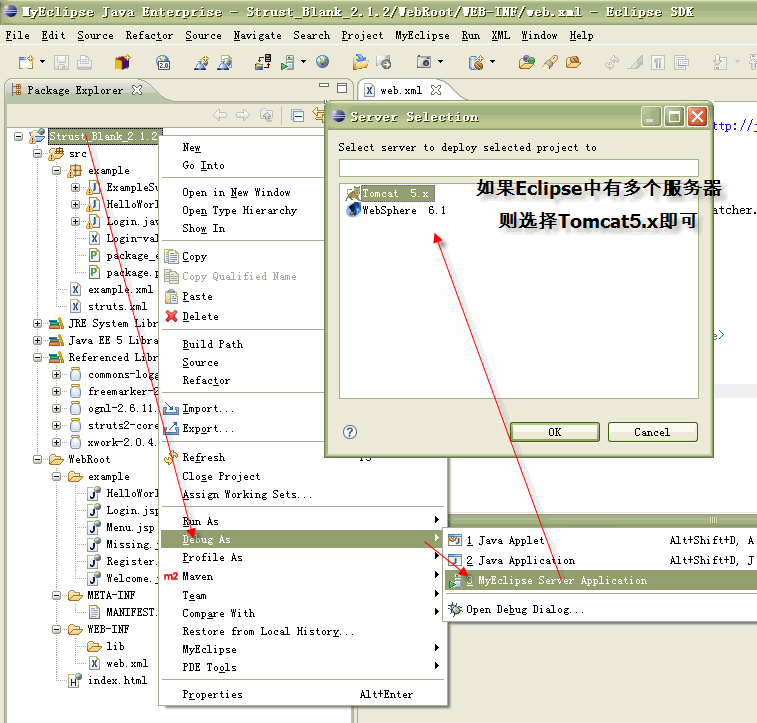Image resolution: width=757 pixels, height=723 pixels.
Task: Select Debug As in context menu
Action: (302, 539)
